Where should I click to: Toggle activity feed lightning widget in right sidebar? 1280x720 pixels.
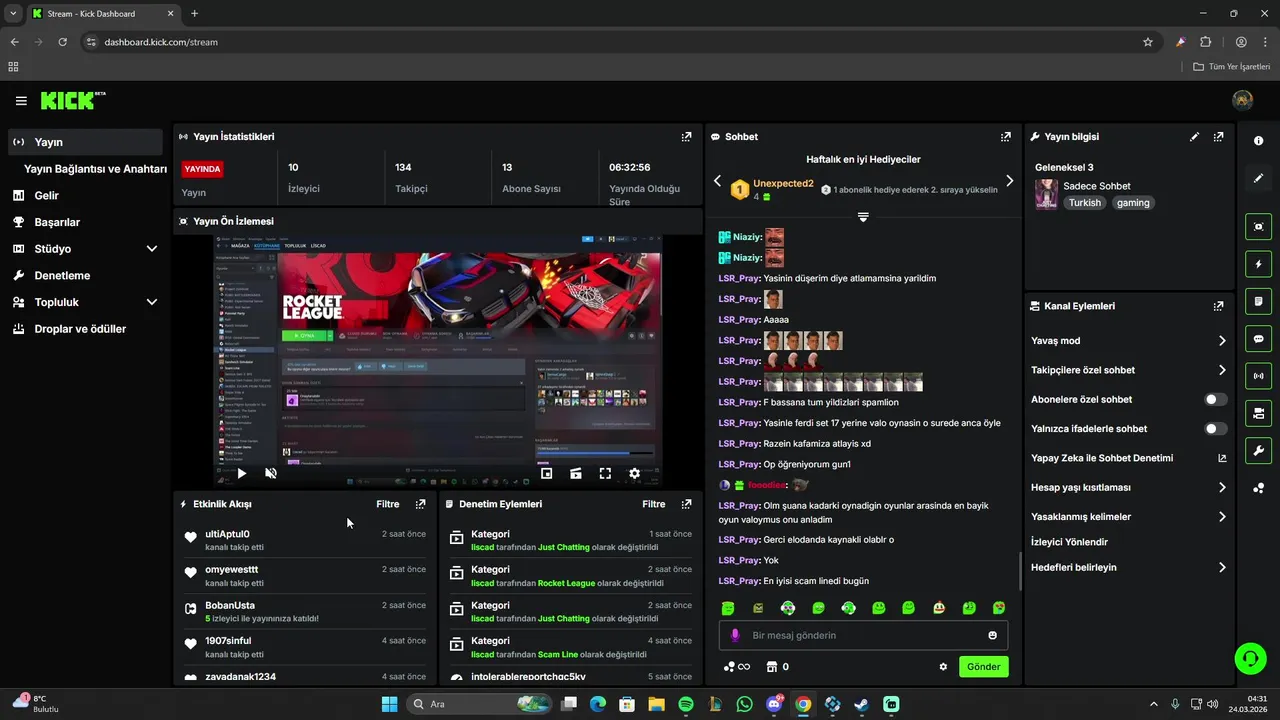1259,264
